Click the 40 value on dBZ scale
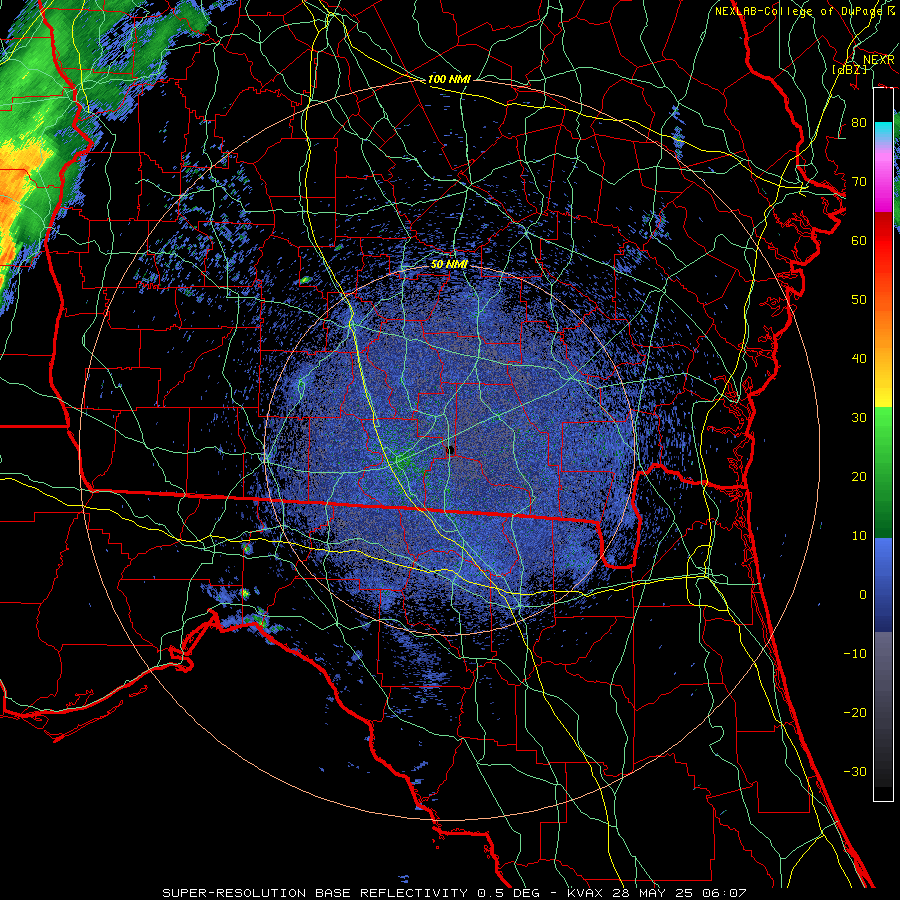 coord(859,359)
